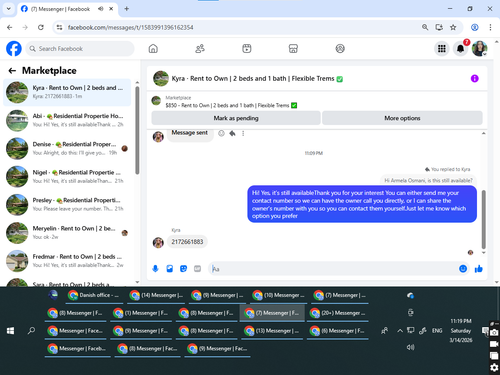Click the chat messages scrollbar thumb

[x=484, y=219]
